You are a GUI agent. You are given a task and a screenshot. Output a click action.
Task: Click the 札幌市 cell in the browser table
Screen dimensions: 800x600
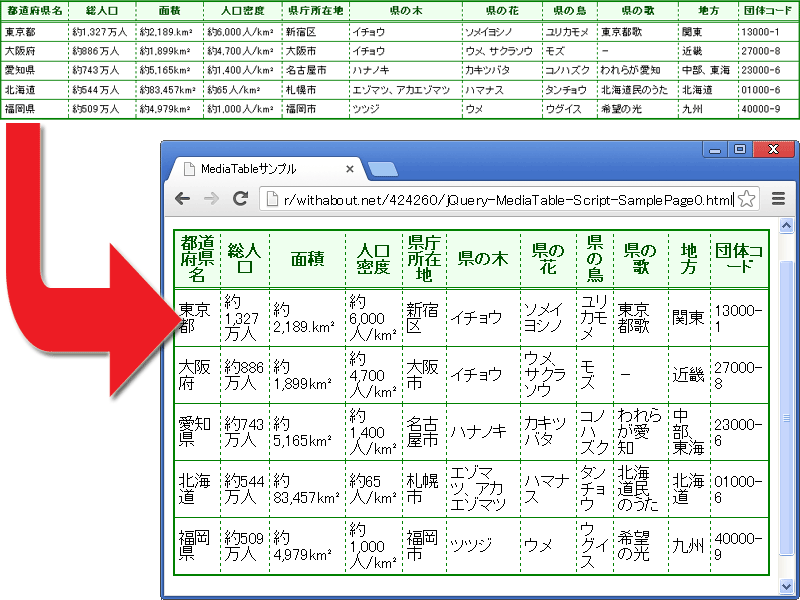[424, 488]
